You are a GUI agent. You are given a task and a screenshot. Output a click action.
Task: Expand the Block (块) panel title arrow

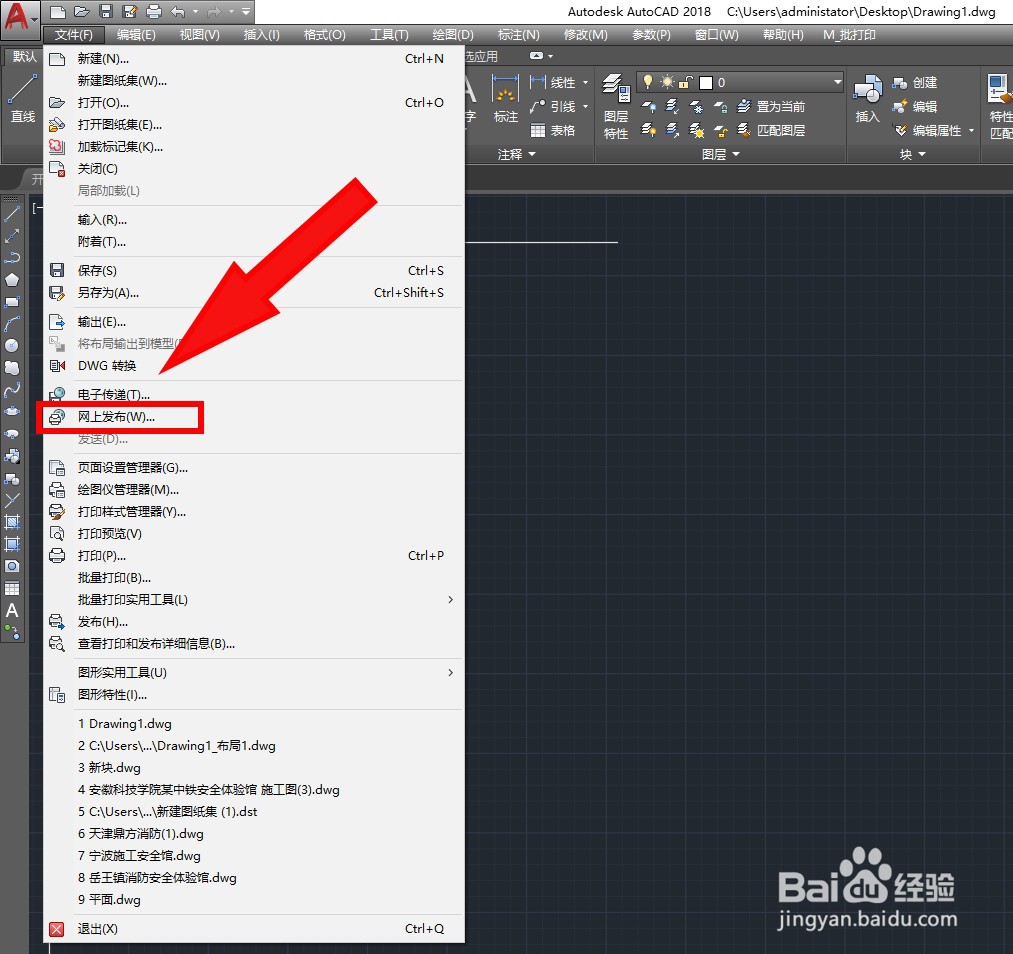922,154
